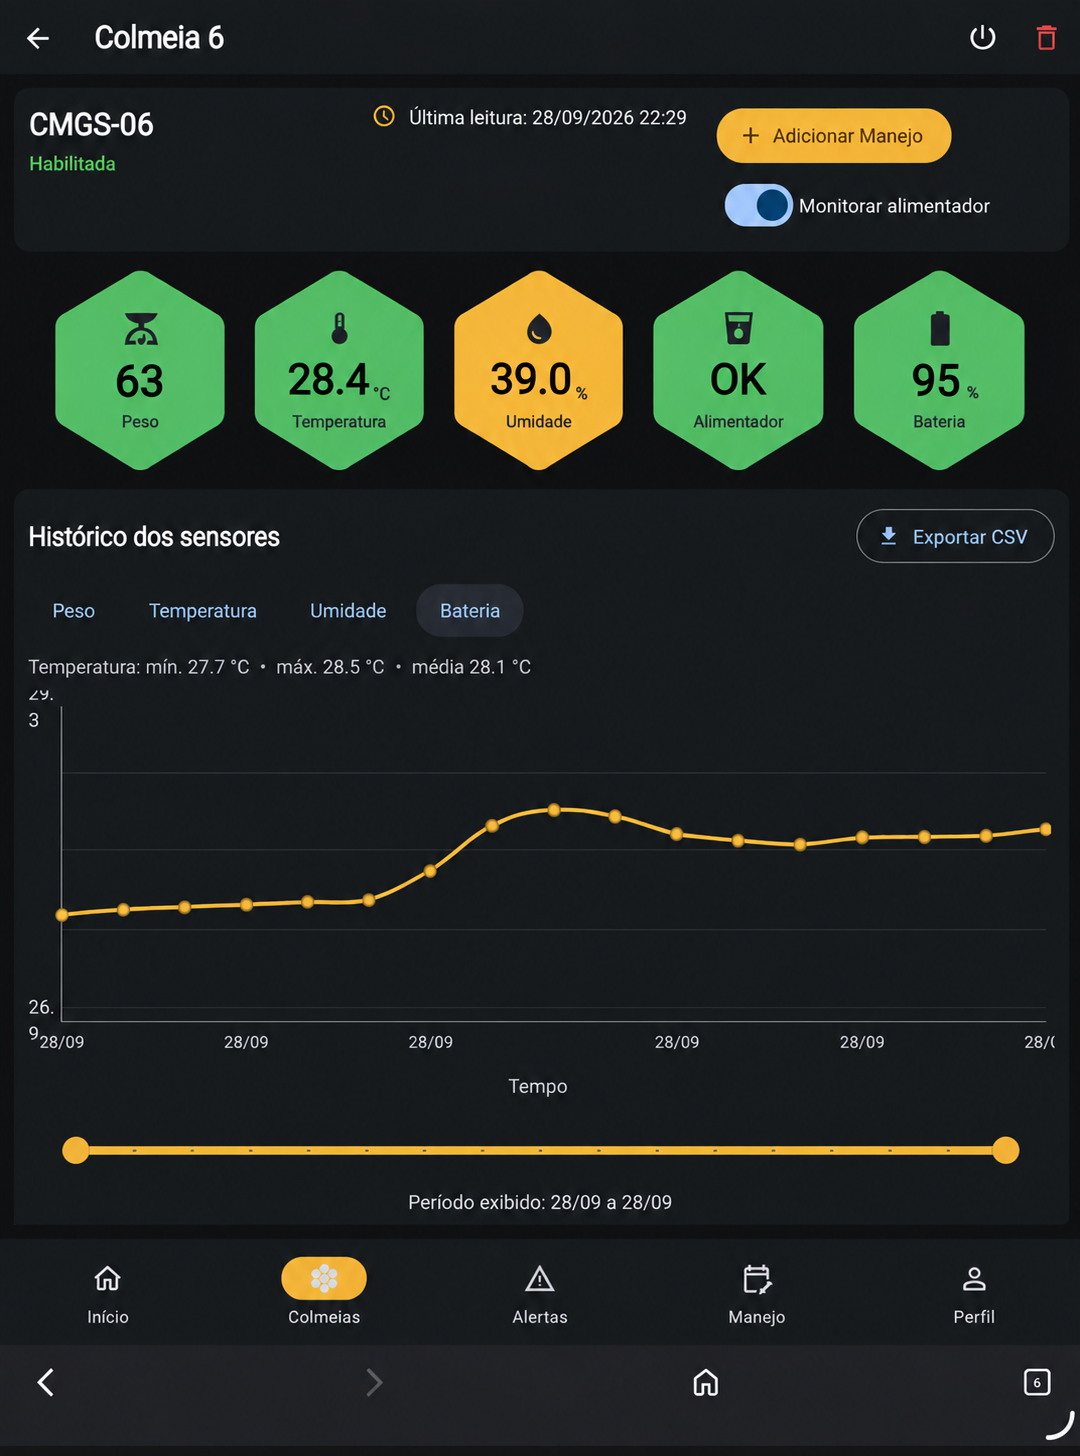The height and width of the screenshot is (1456, 1080).
Task: Open Início in bottom navigation
Action: pyautogui.click(x=108, y=1292)
